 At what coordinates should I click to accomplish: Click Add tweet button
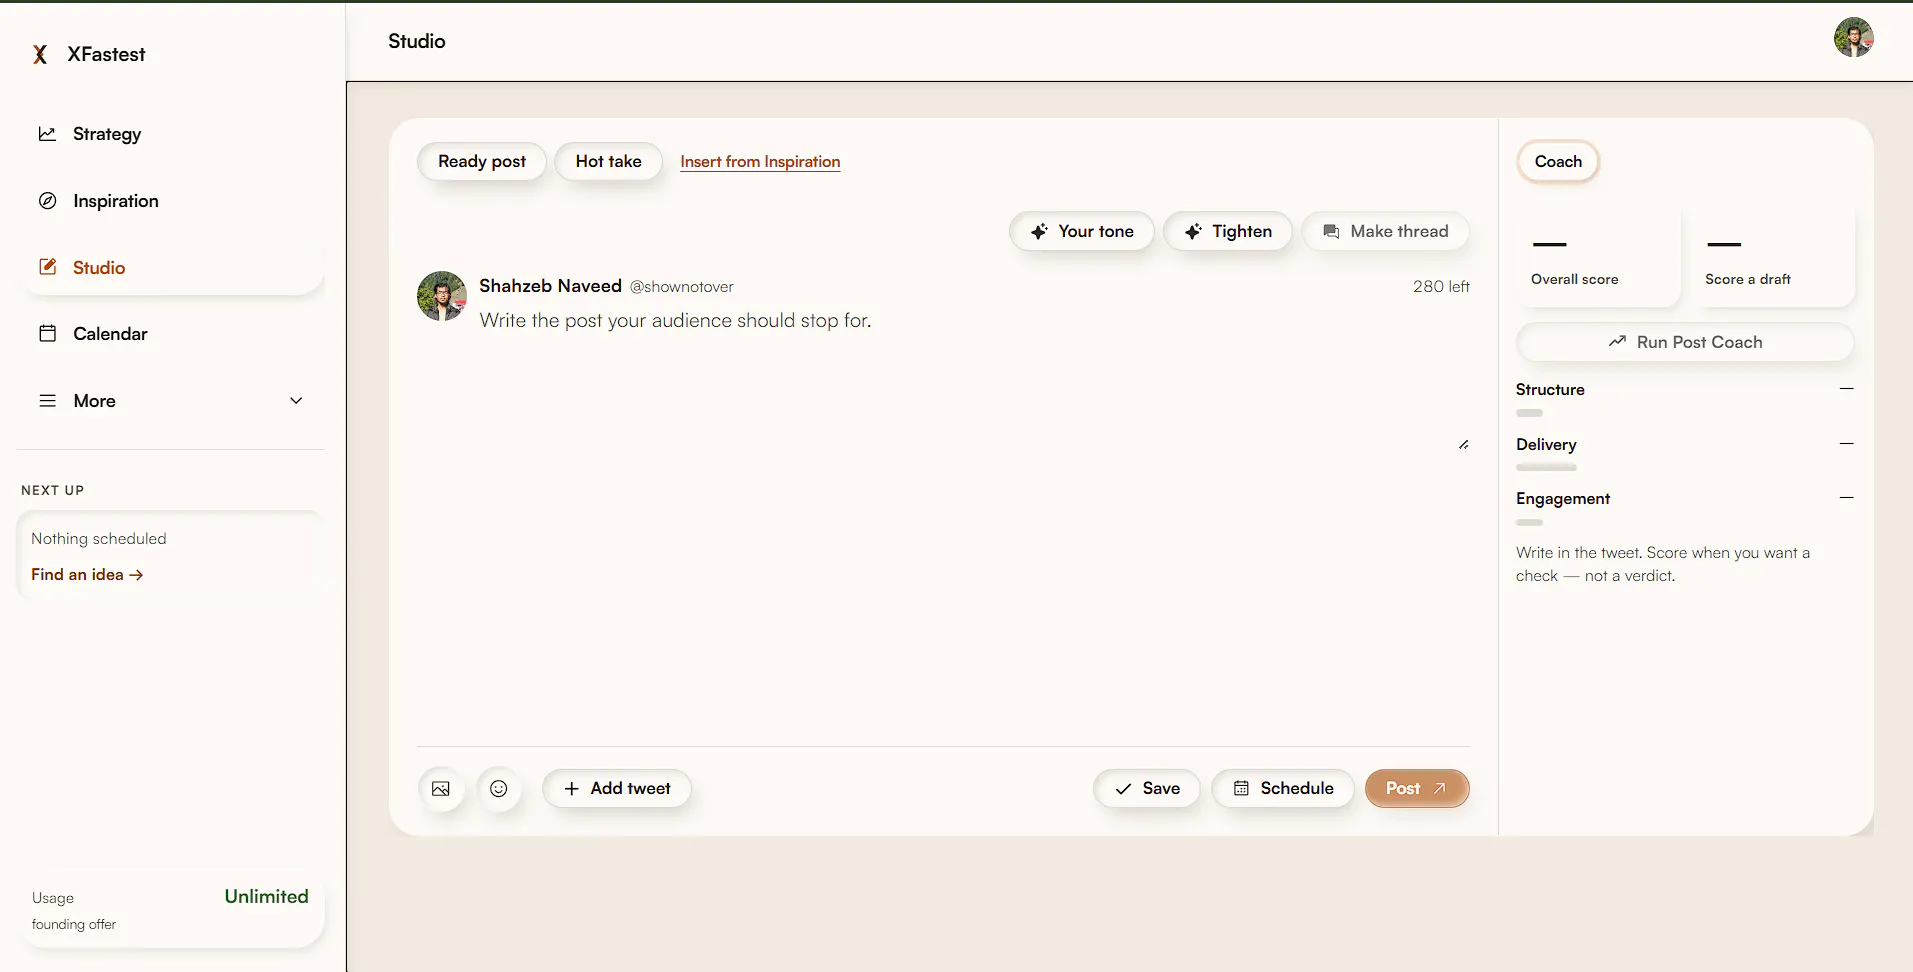click(617, 789)
